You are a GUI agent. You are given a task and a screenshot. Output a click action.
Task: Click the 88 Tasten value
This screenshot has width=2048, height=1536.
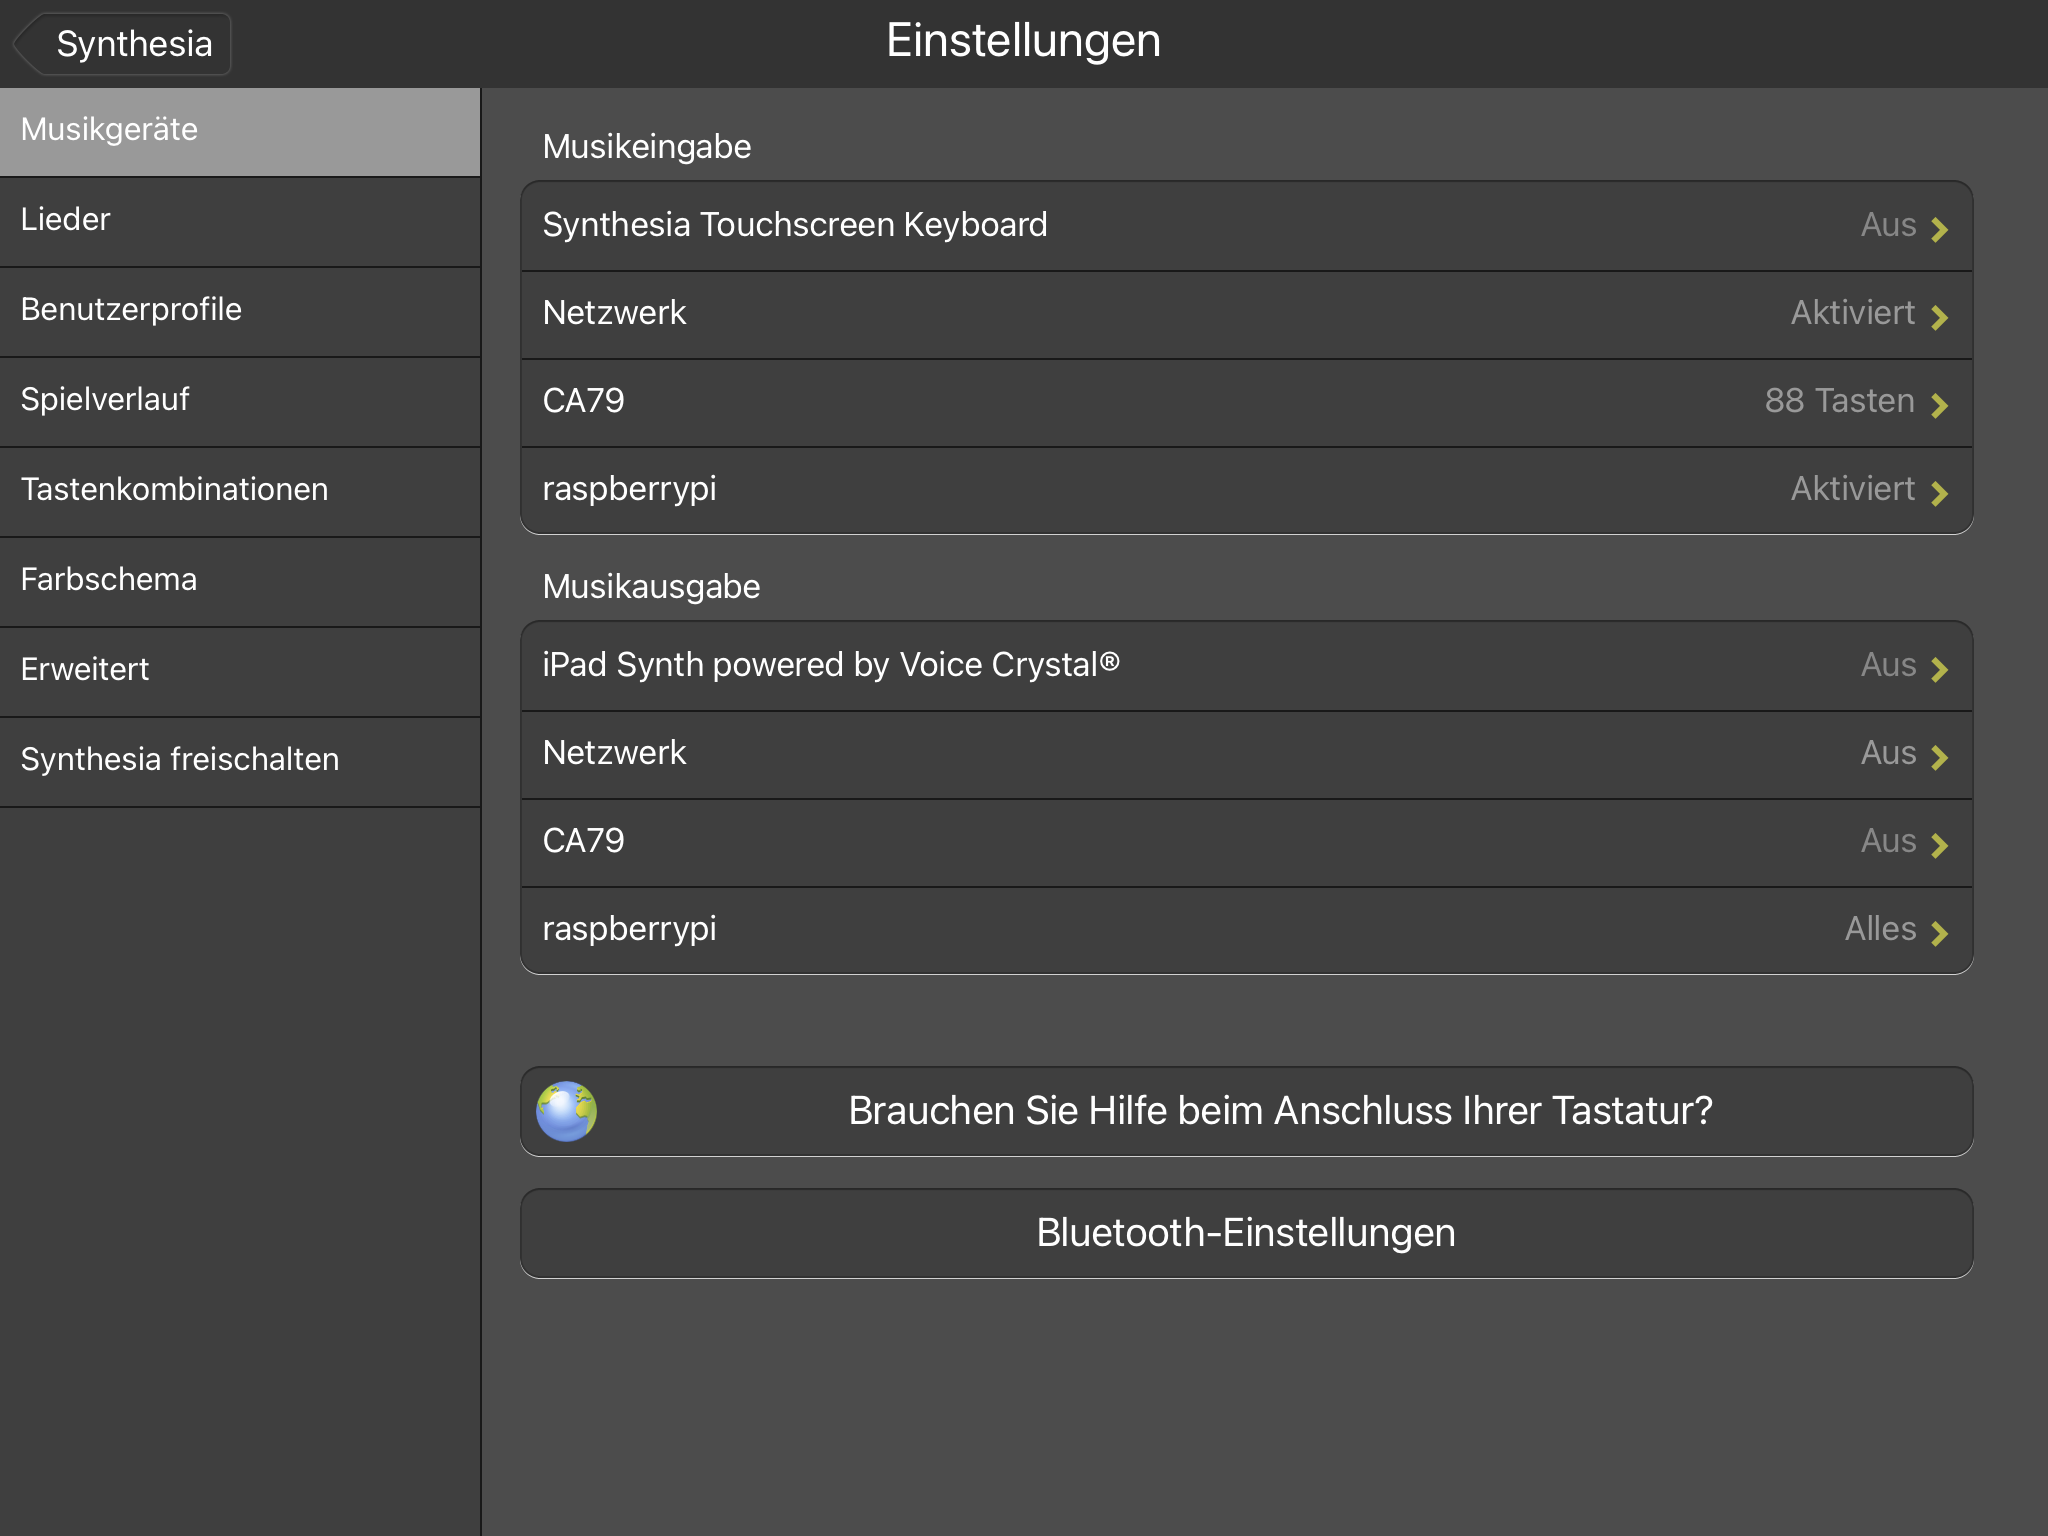1839,400
